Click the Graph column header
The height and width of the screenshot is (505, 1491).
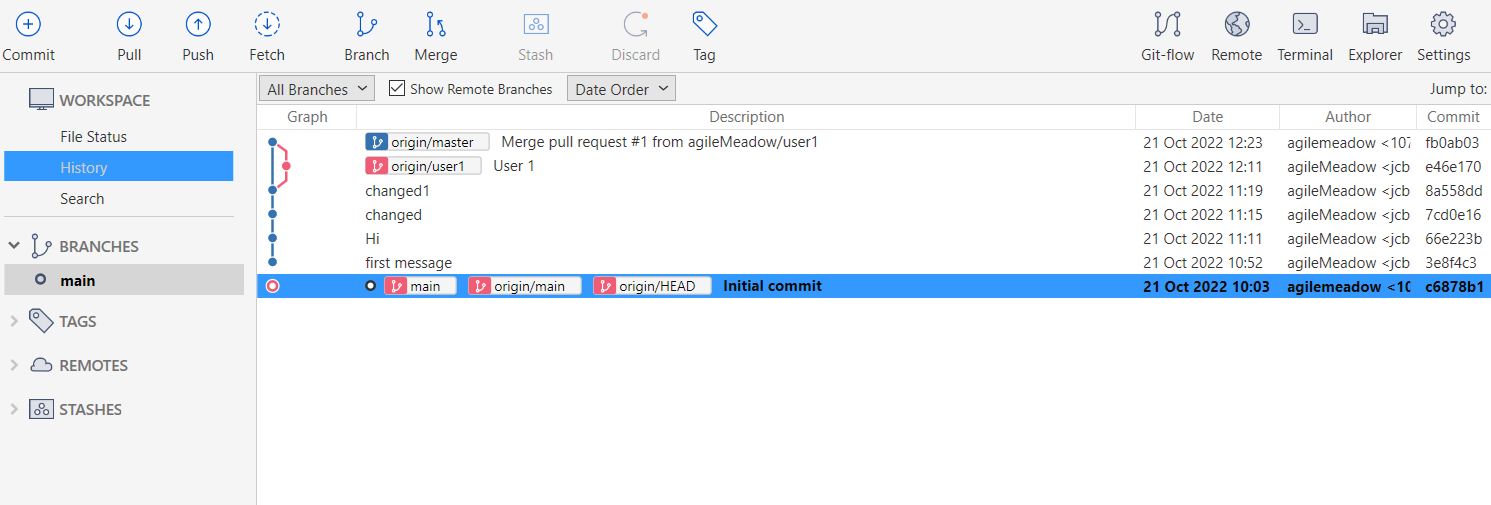click(307, 117)
